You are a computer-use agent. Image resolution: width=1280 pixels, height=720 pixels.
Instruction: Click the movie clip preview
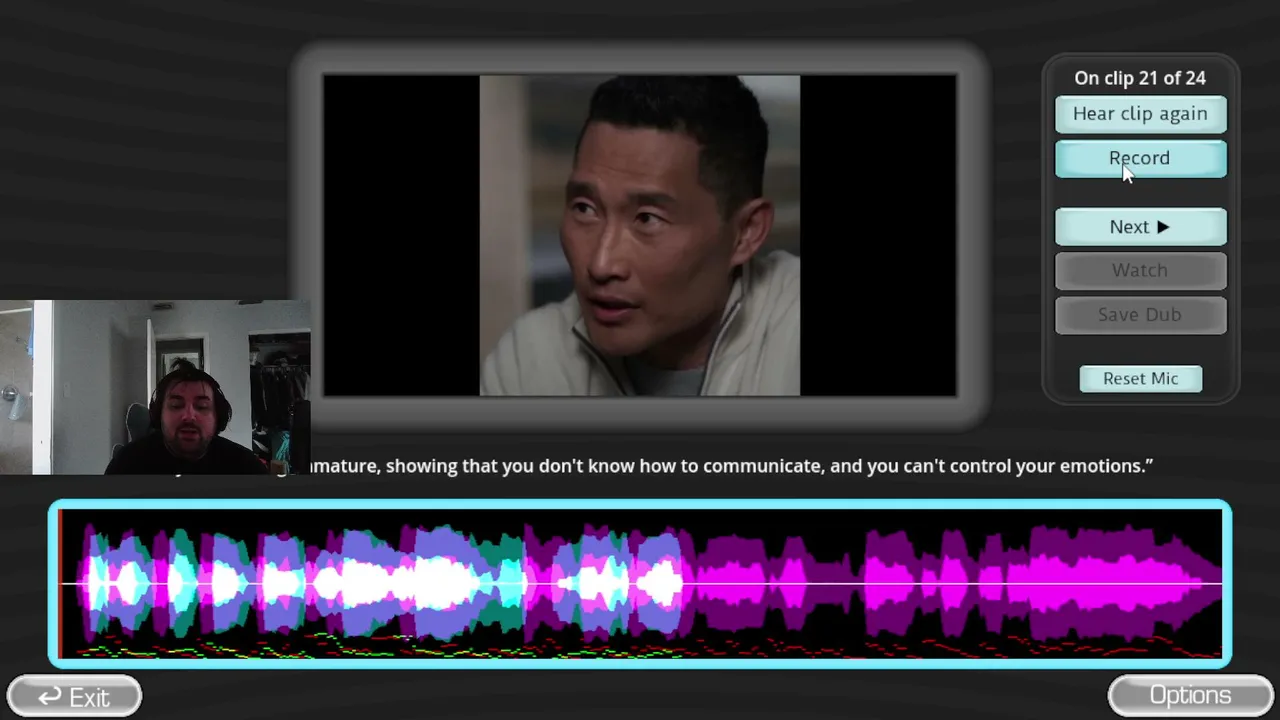640,236
